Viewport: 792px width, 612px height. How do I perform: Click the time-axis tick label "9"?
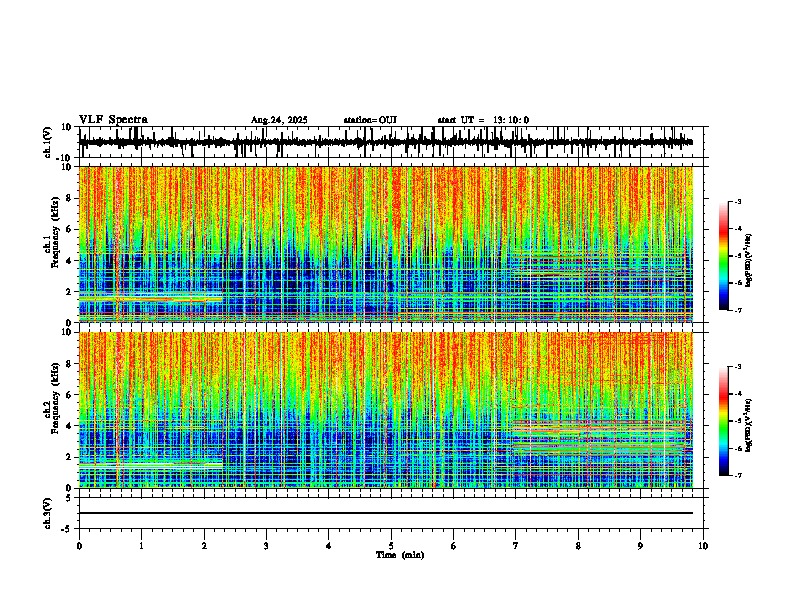coord(640,546)
